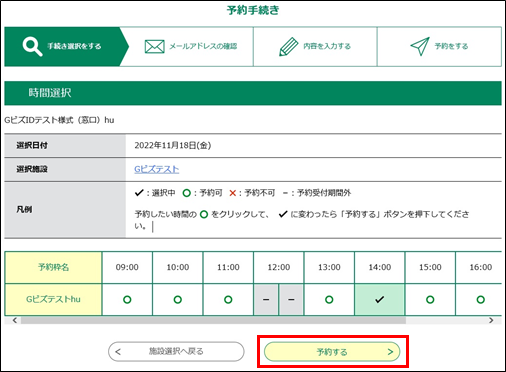Click the checkmark legend icon for 選択中

point(139,193)
